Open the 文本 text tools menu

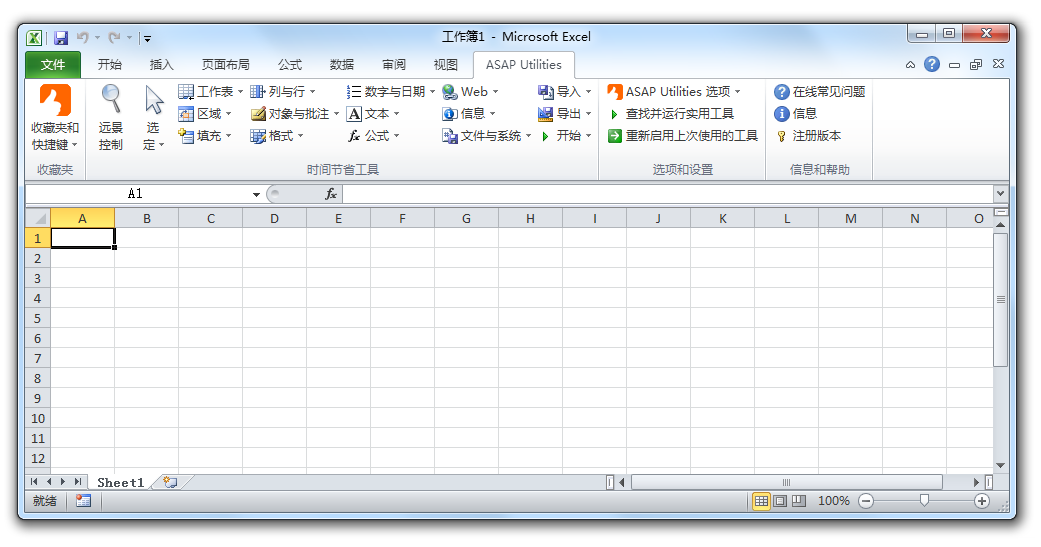tap(373, 114)
